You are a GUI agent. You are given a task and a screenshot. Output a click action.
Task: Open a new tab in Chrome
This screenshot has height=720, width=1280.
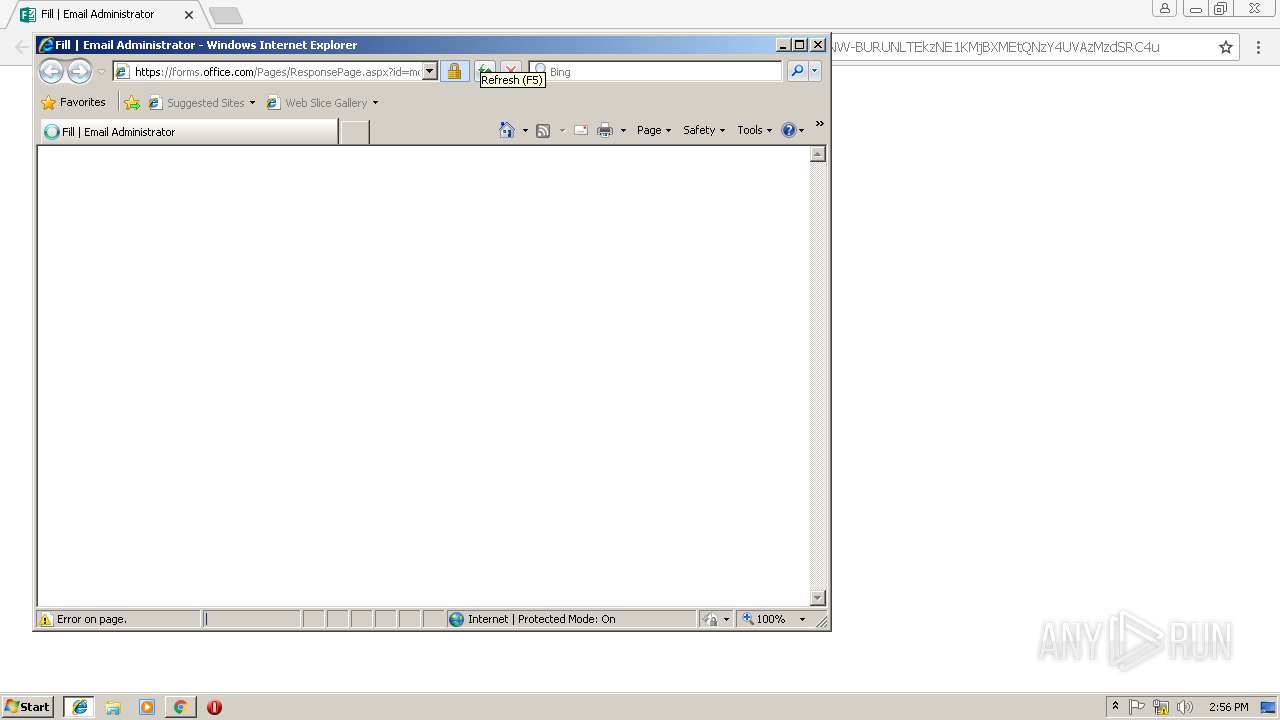click(226, 15)
